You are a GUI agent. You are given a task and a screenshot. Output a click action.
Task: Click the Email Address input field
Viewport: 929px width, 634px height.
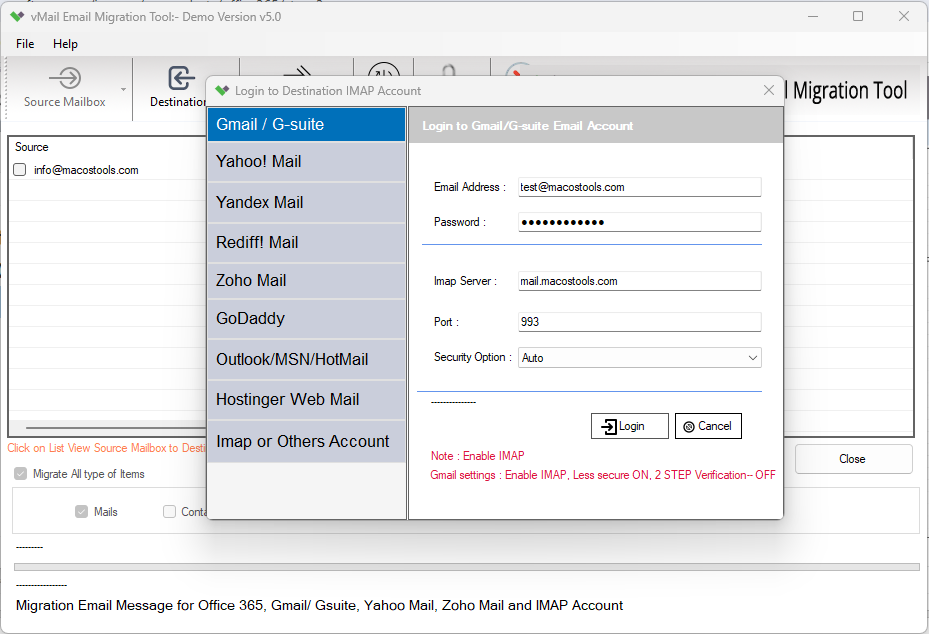pos(639,187)
